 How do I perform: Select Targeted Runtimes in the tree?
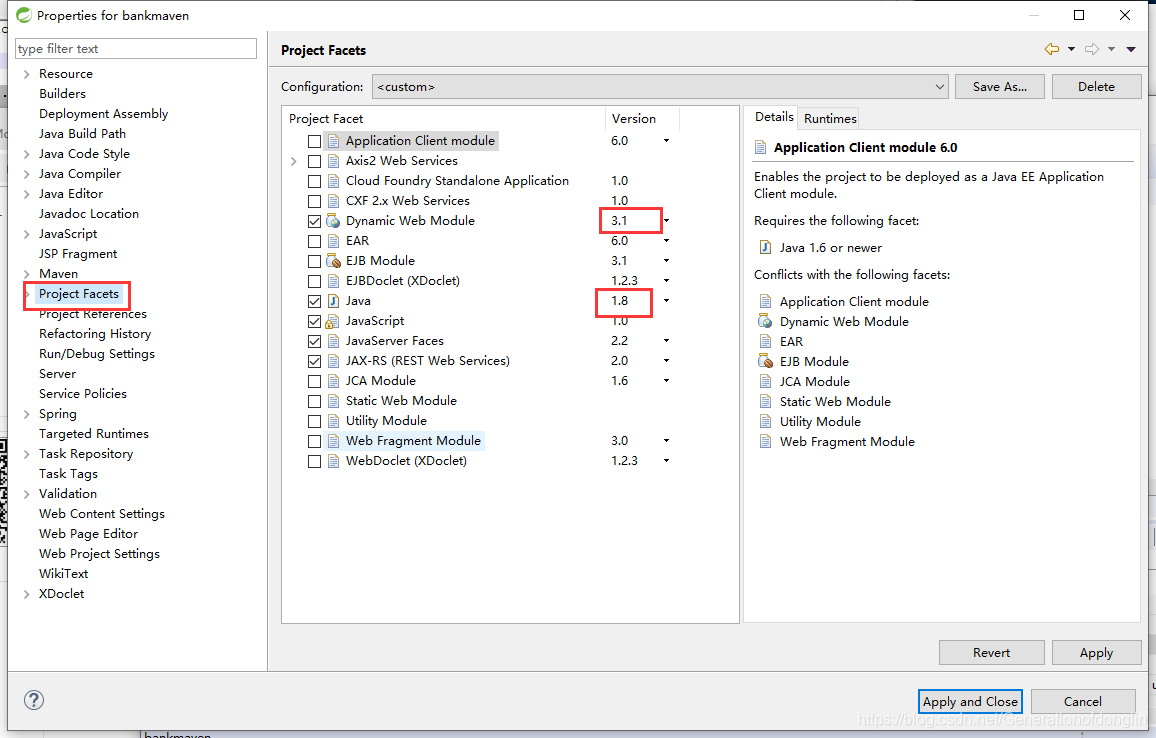tap(94, 434)
